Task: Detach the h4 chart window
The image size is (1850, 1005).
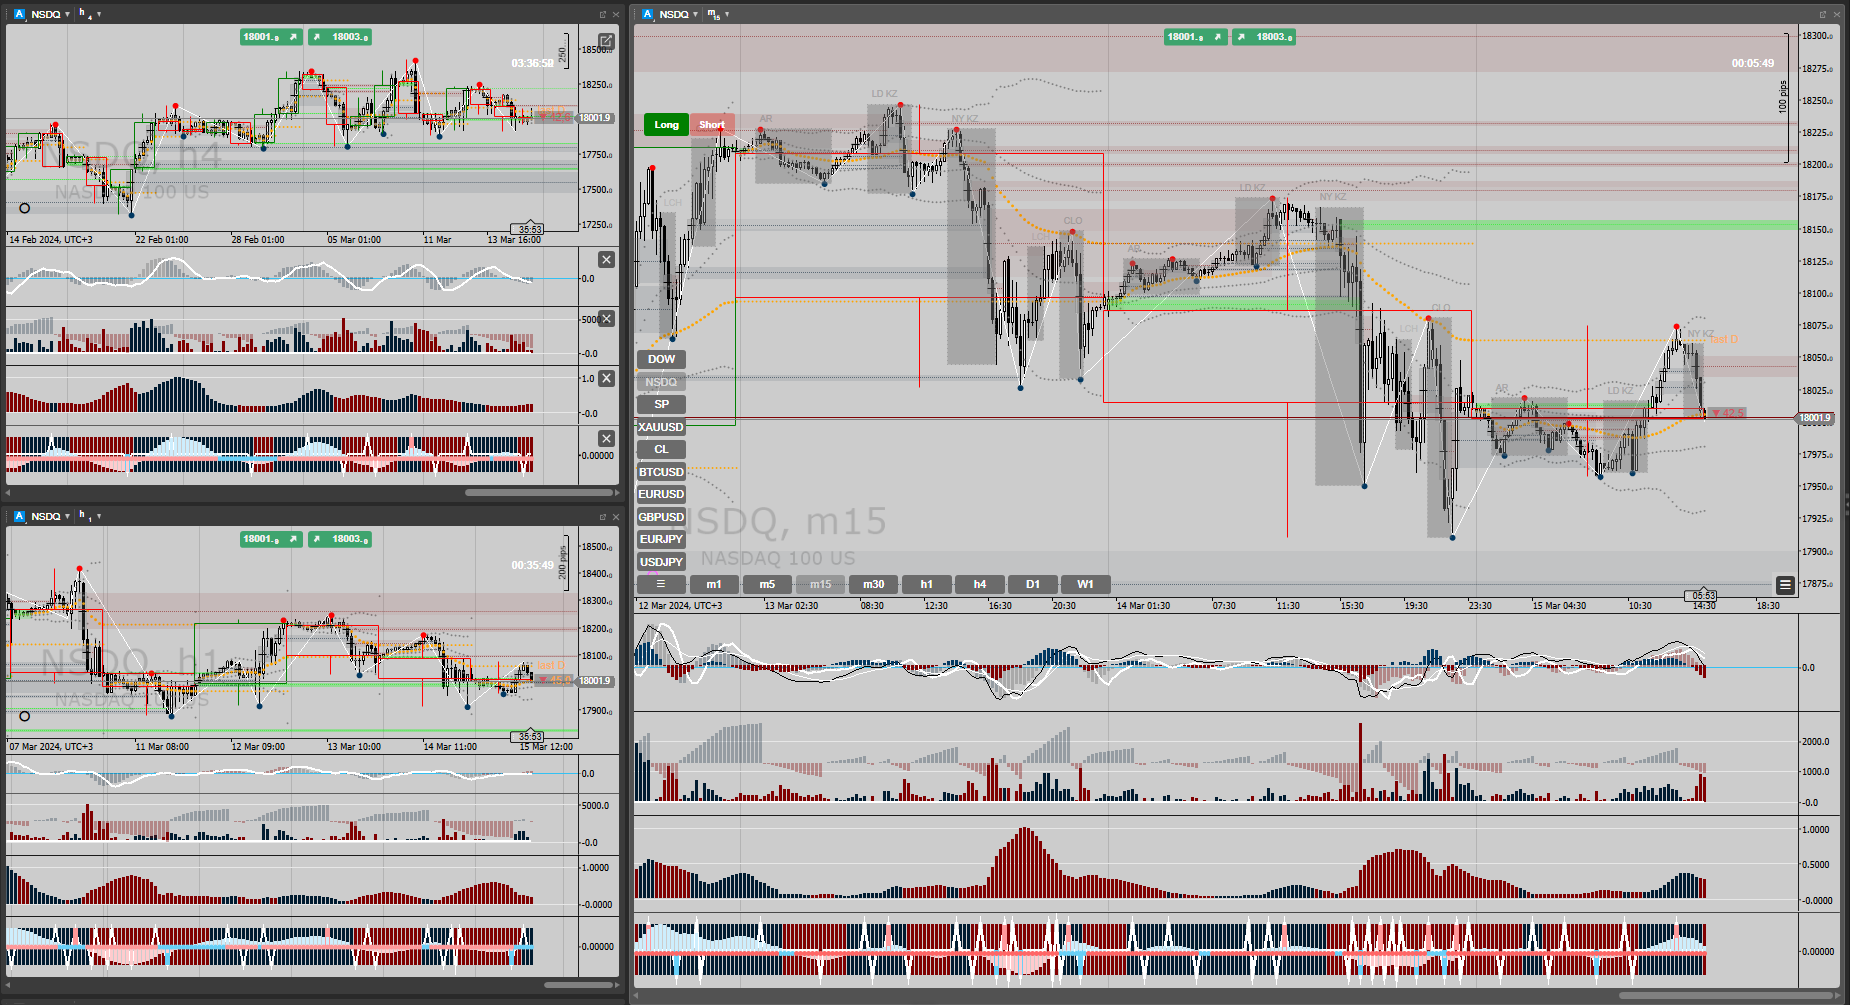Action: pyautogui.click(x=603, y=14)
